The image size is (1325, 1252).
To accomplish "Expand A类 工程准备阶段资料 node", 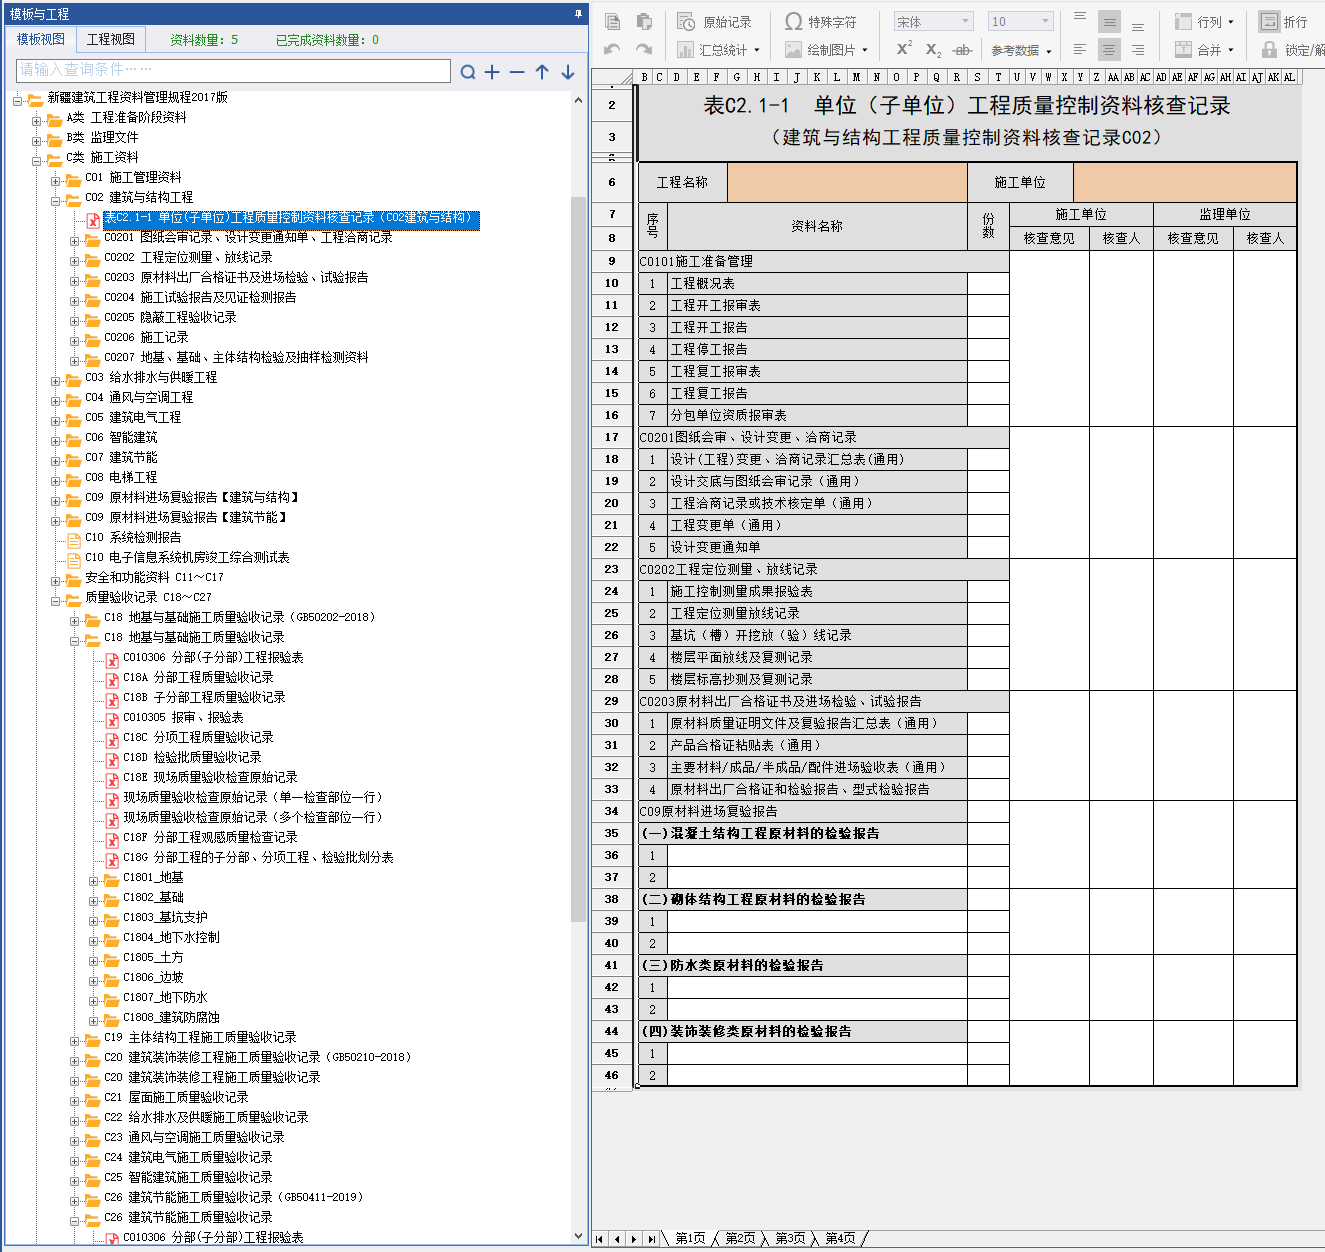I will coord(37,120).
